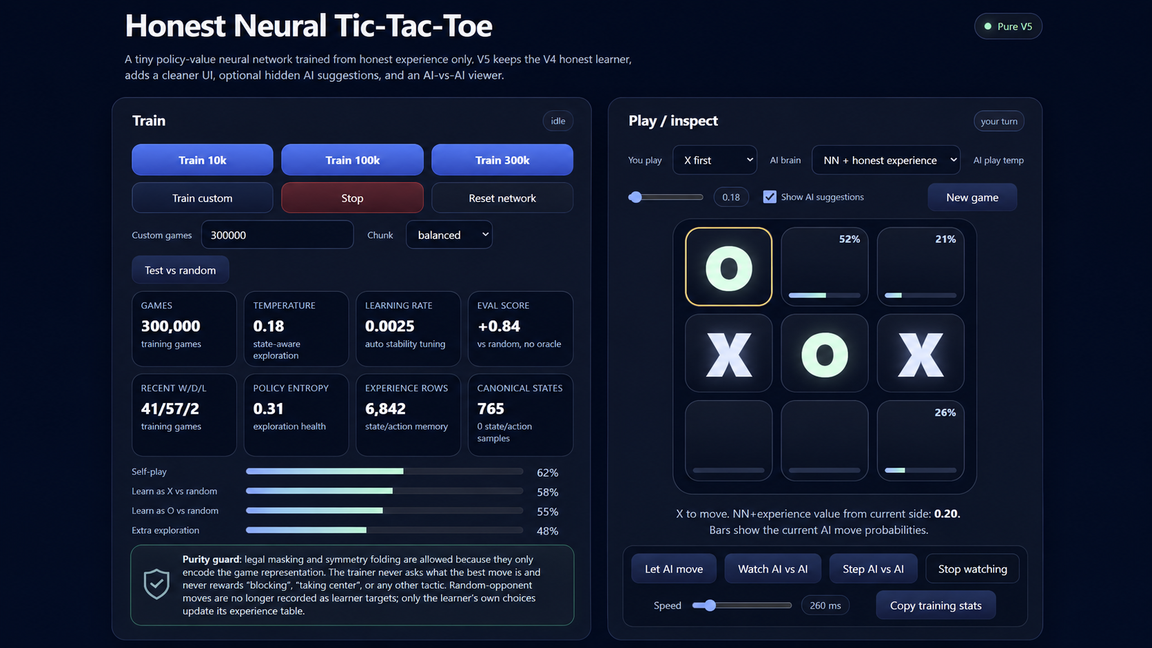Viewport: 1152px width, 648px height.
Task: Click the POLICY ENTROPY 0.31 card
Action: pyautogui.click(x=296, y=415)
